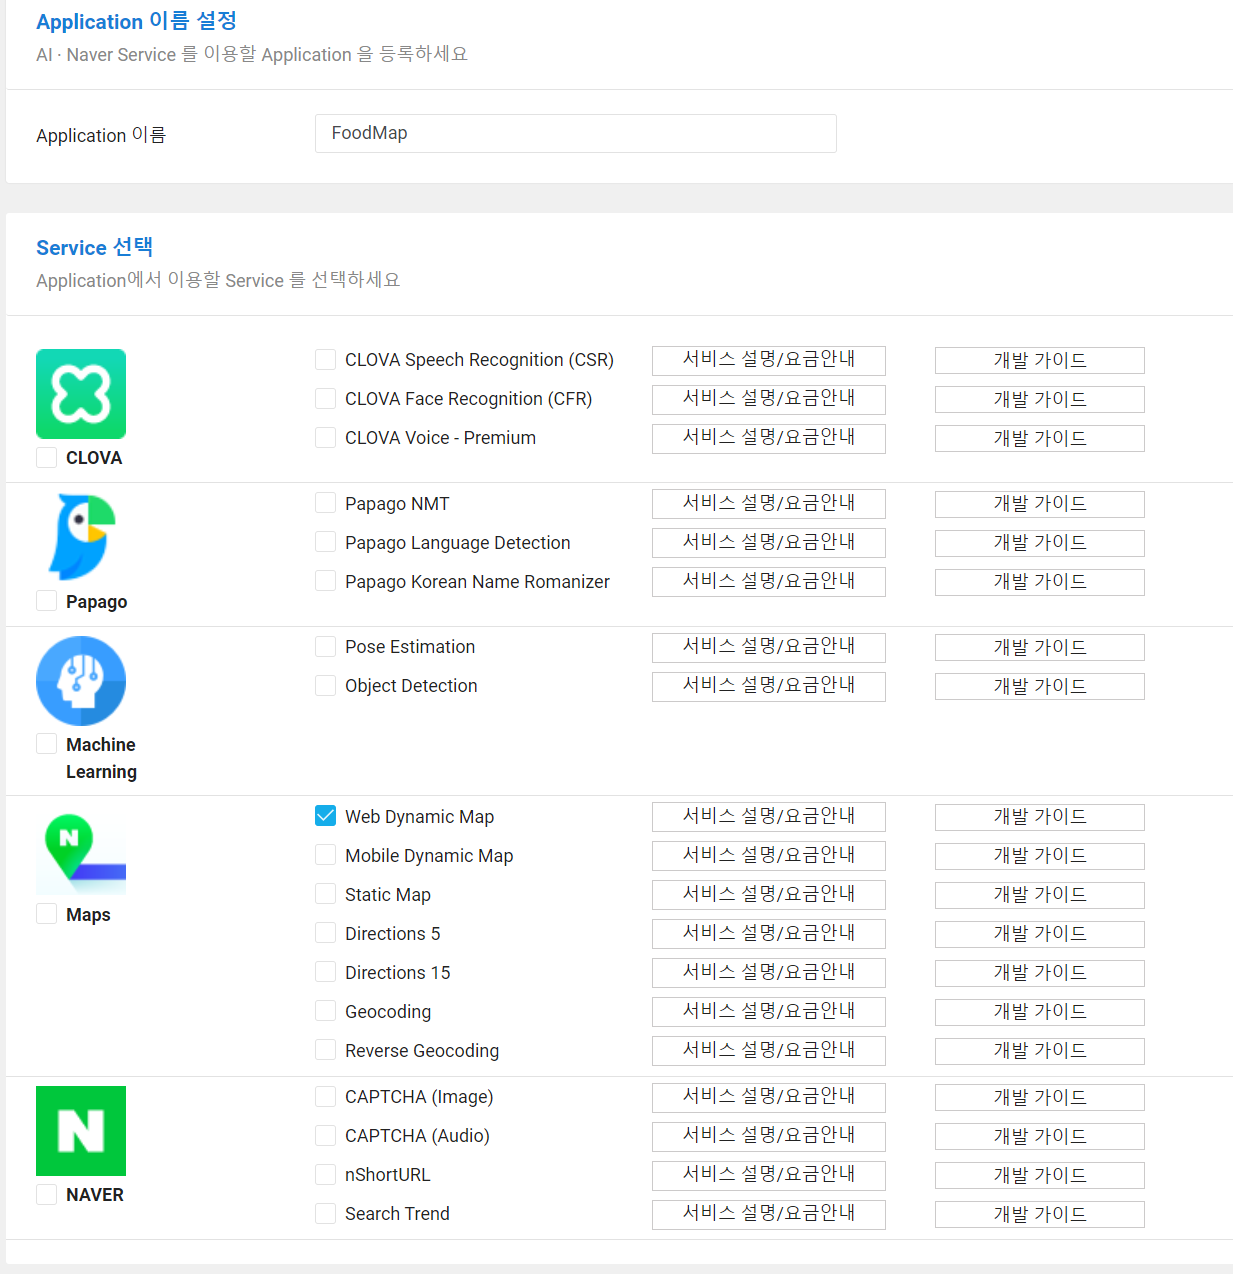Select the Search Trend checkbox
The image size is (1233, 1274).
(x=325, y=1213)
